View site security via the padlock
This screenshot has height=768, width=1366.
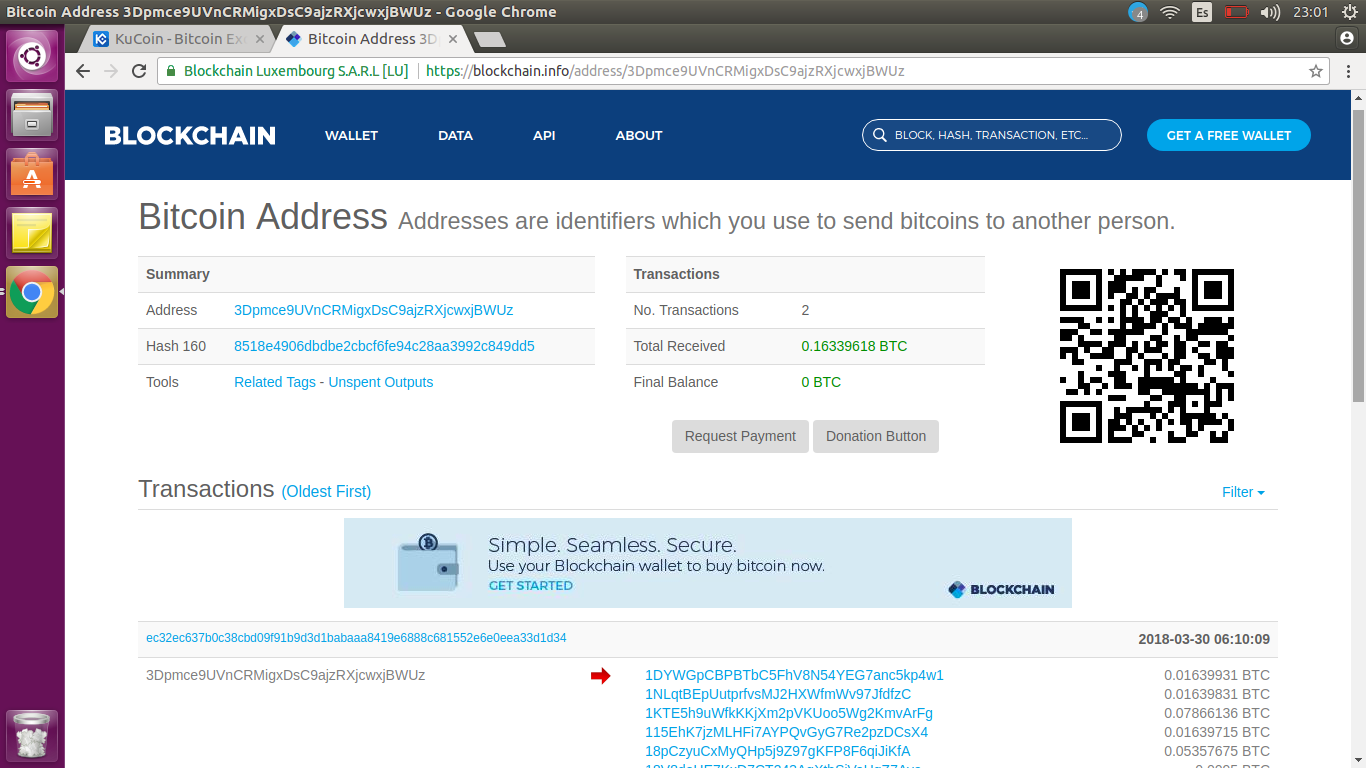tap(171, 71)
